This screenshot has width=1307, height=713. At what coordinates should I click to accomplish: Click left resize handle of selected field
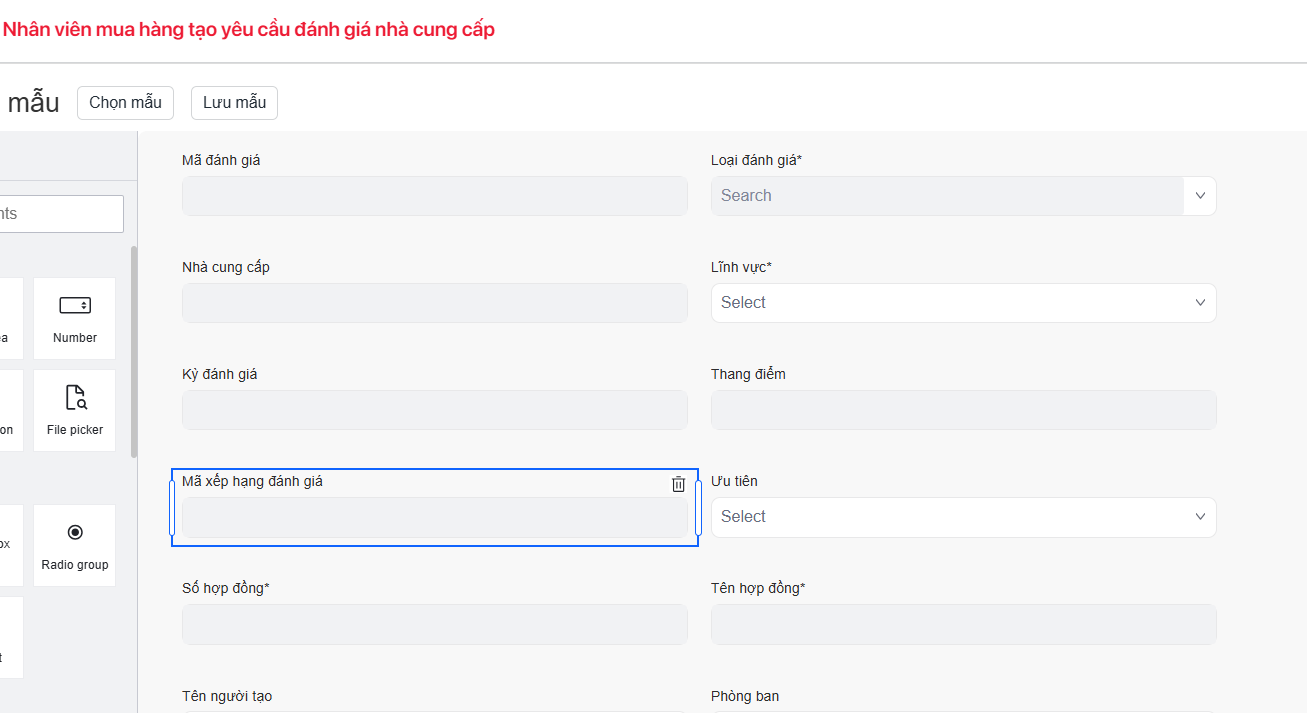tap(172, 508)
